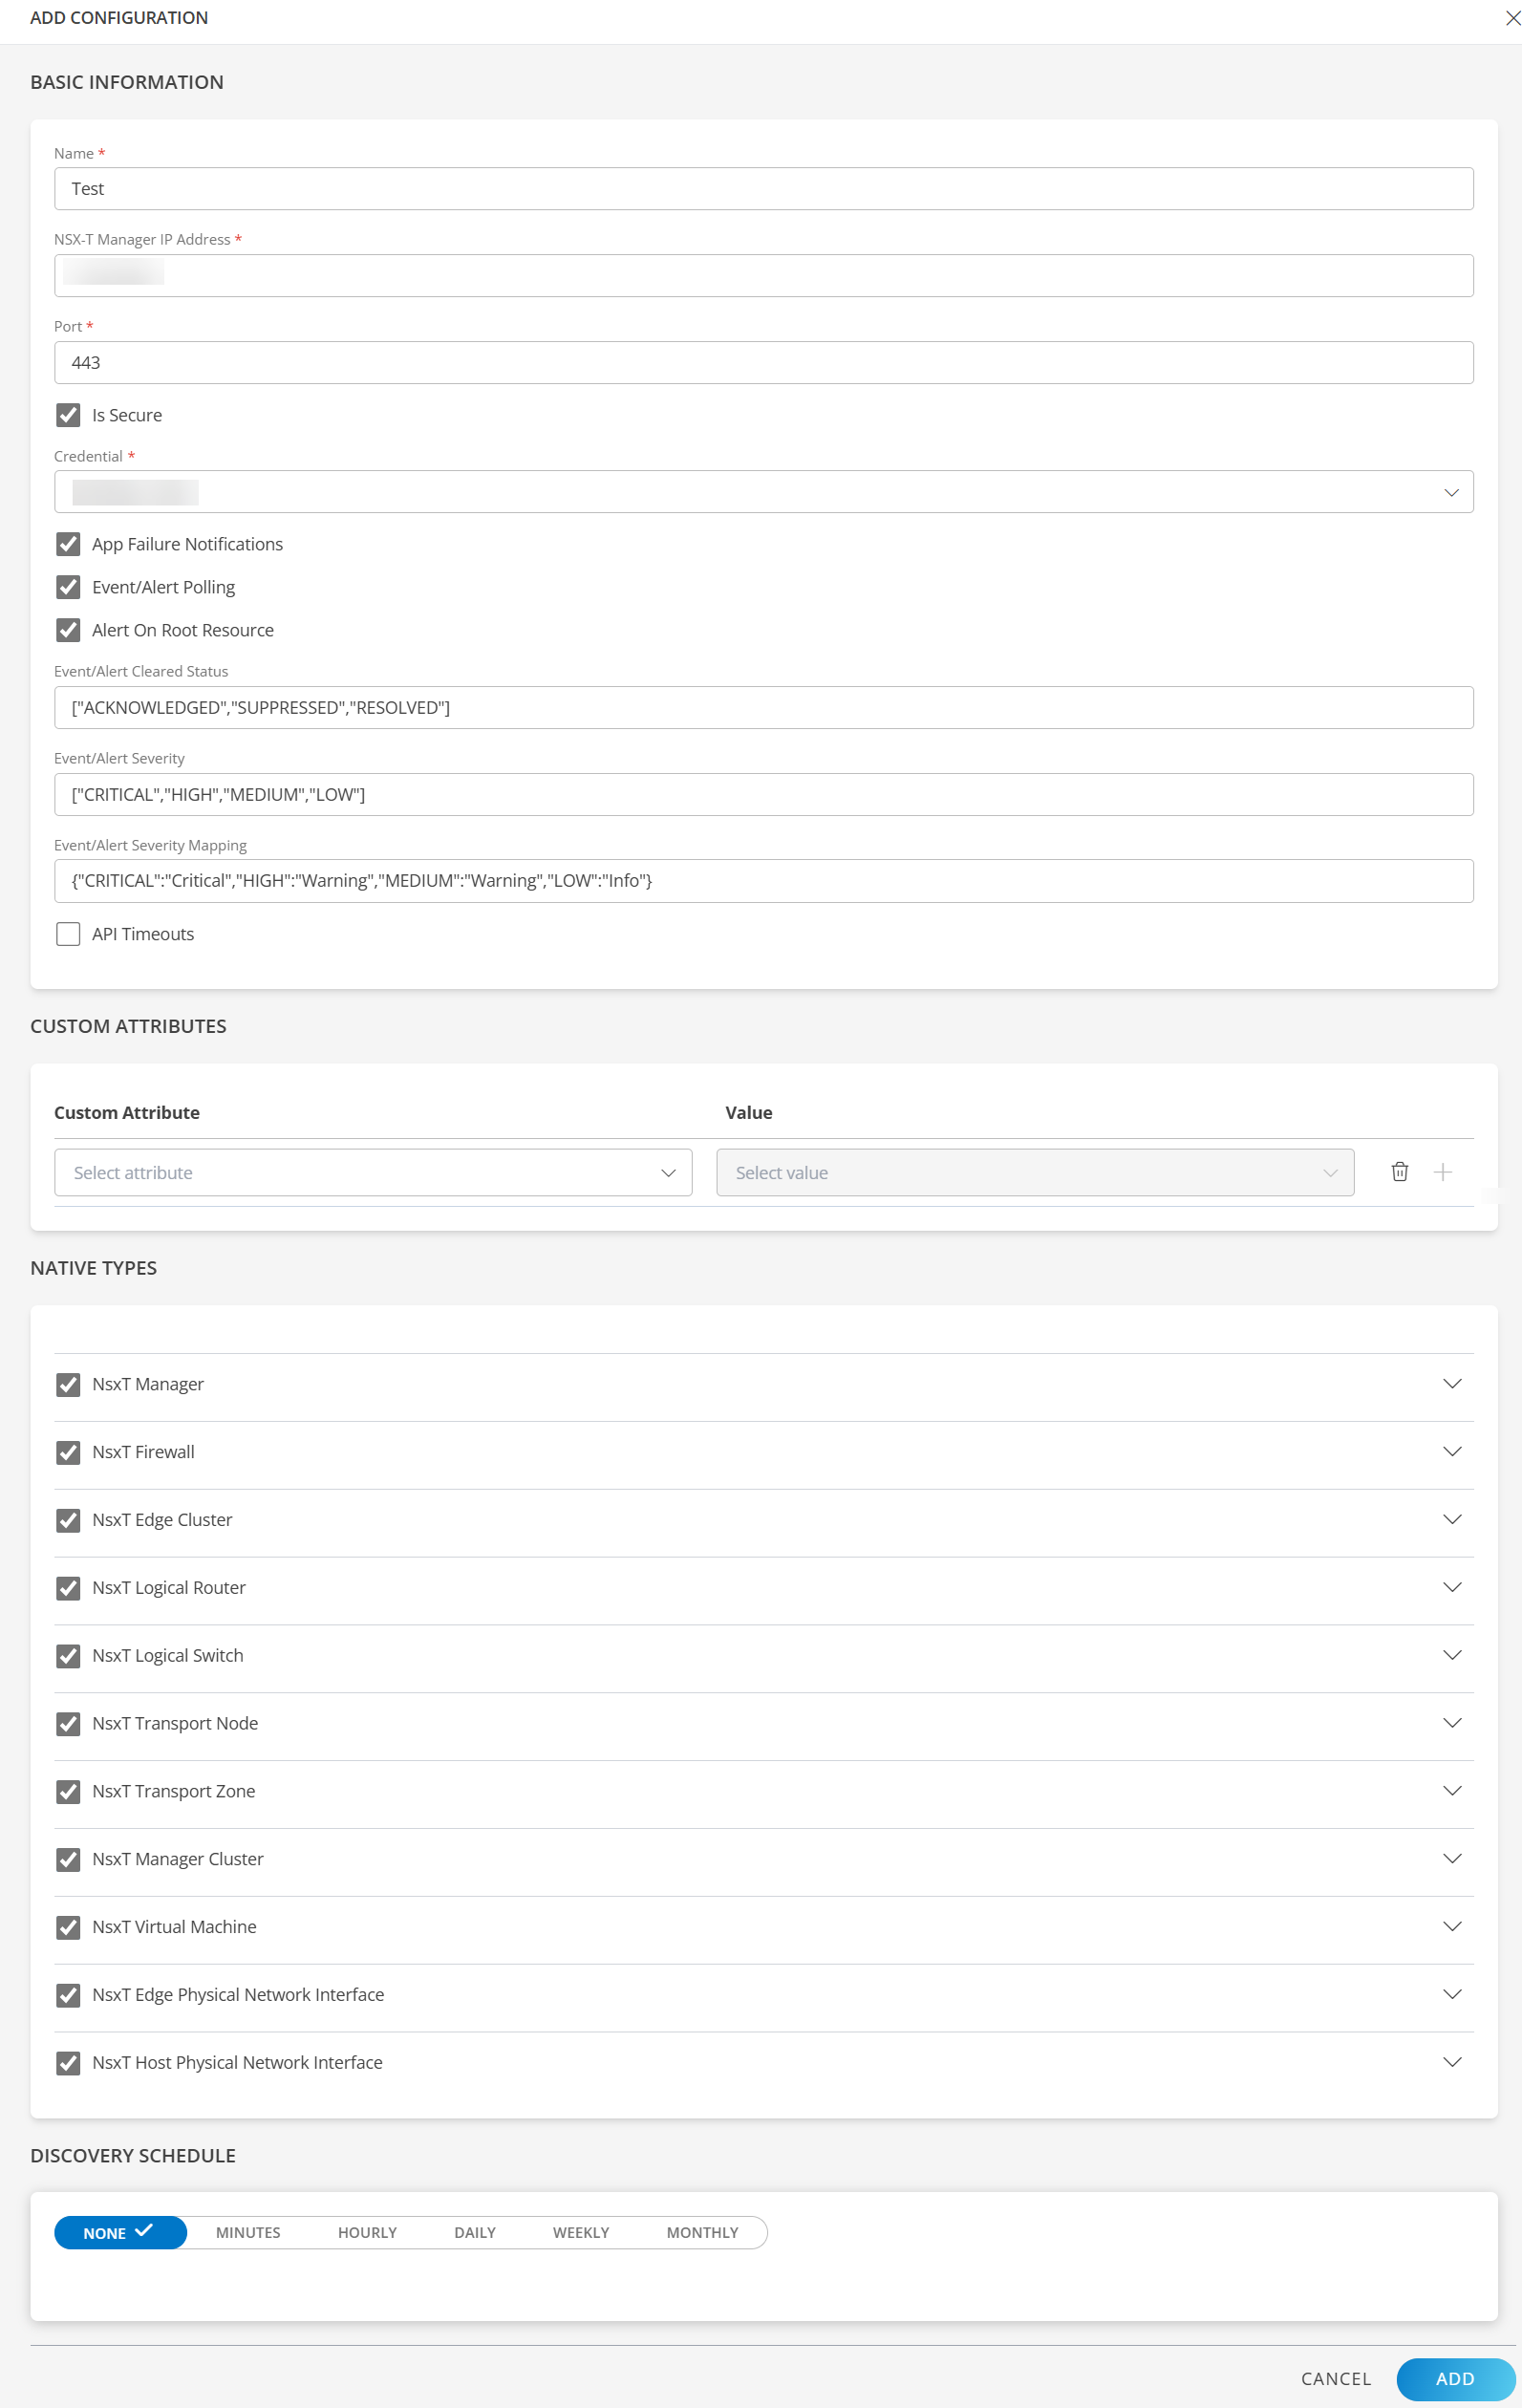Screen dimensions: 1522x2408
Task: Click the trash icon to delete custom attribute
Action: click(x=1399, y=1172)
